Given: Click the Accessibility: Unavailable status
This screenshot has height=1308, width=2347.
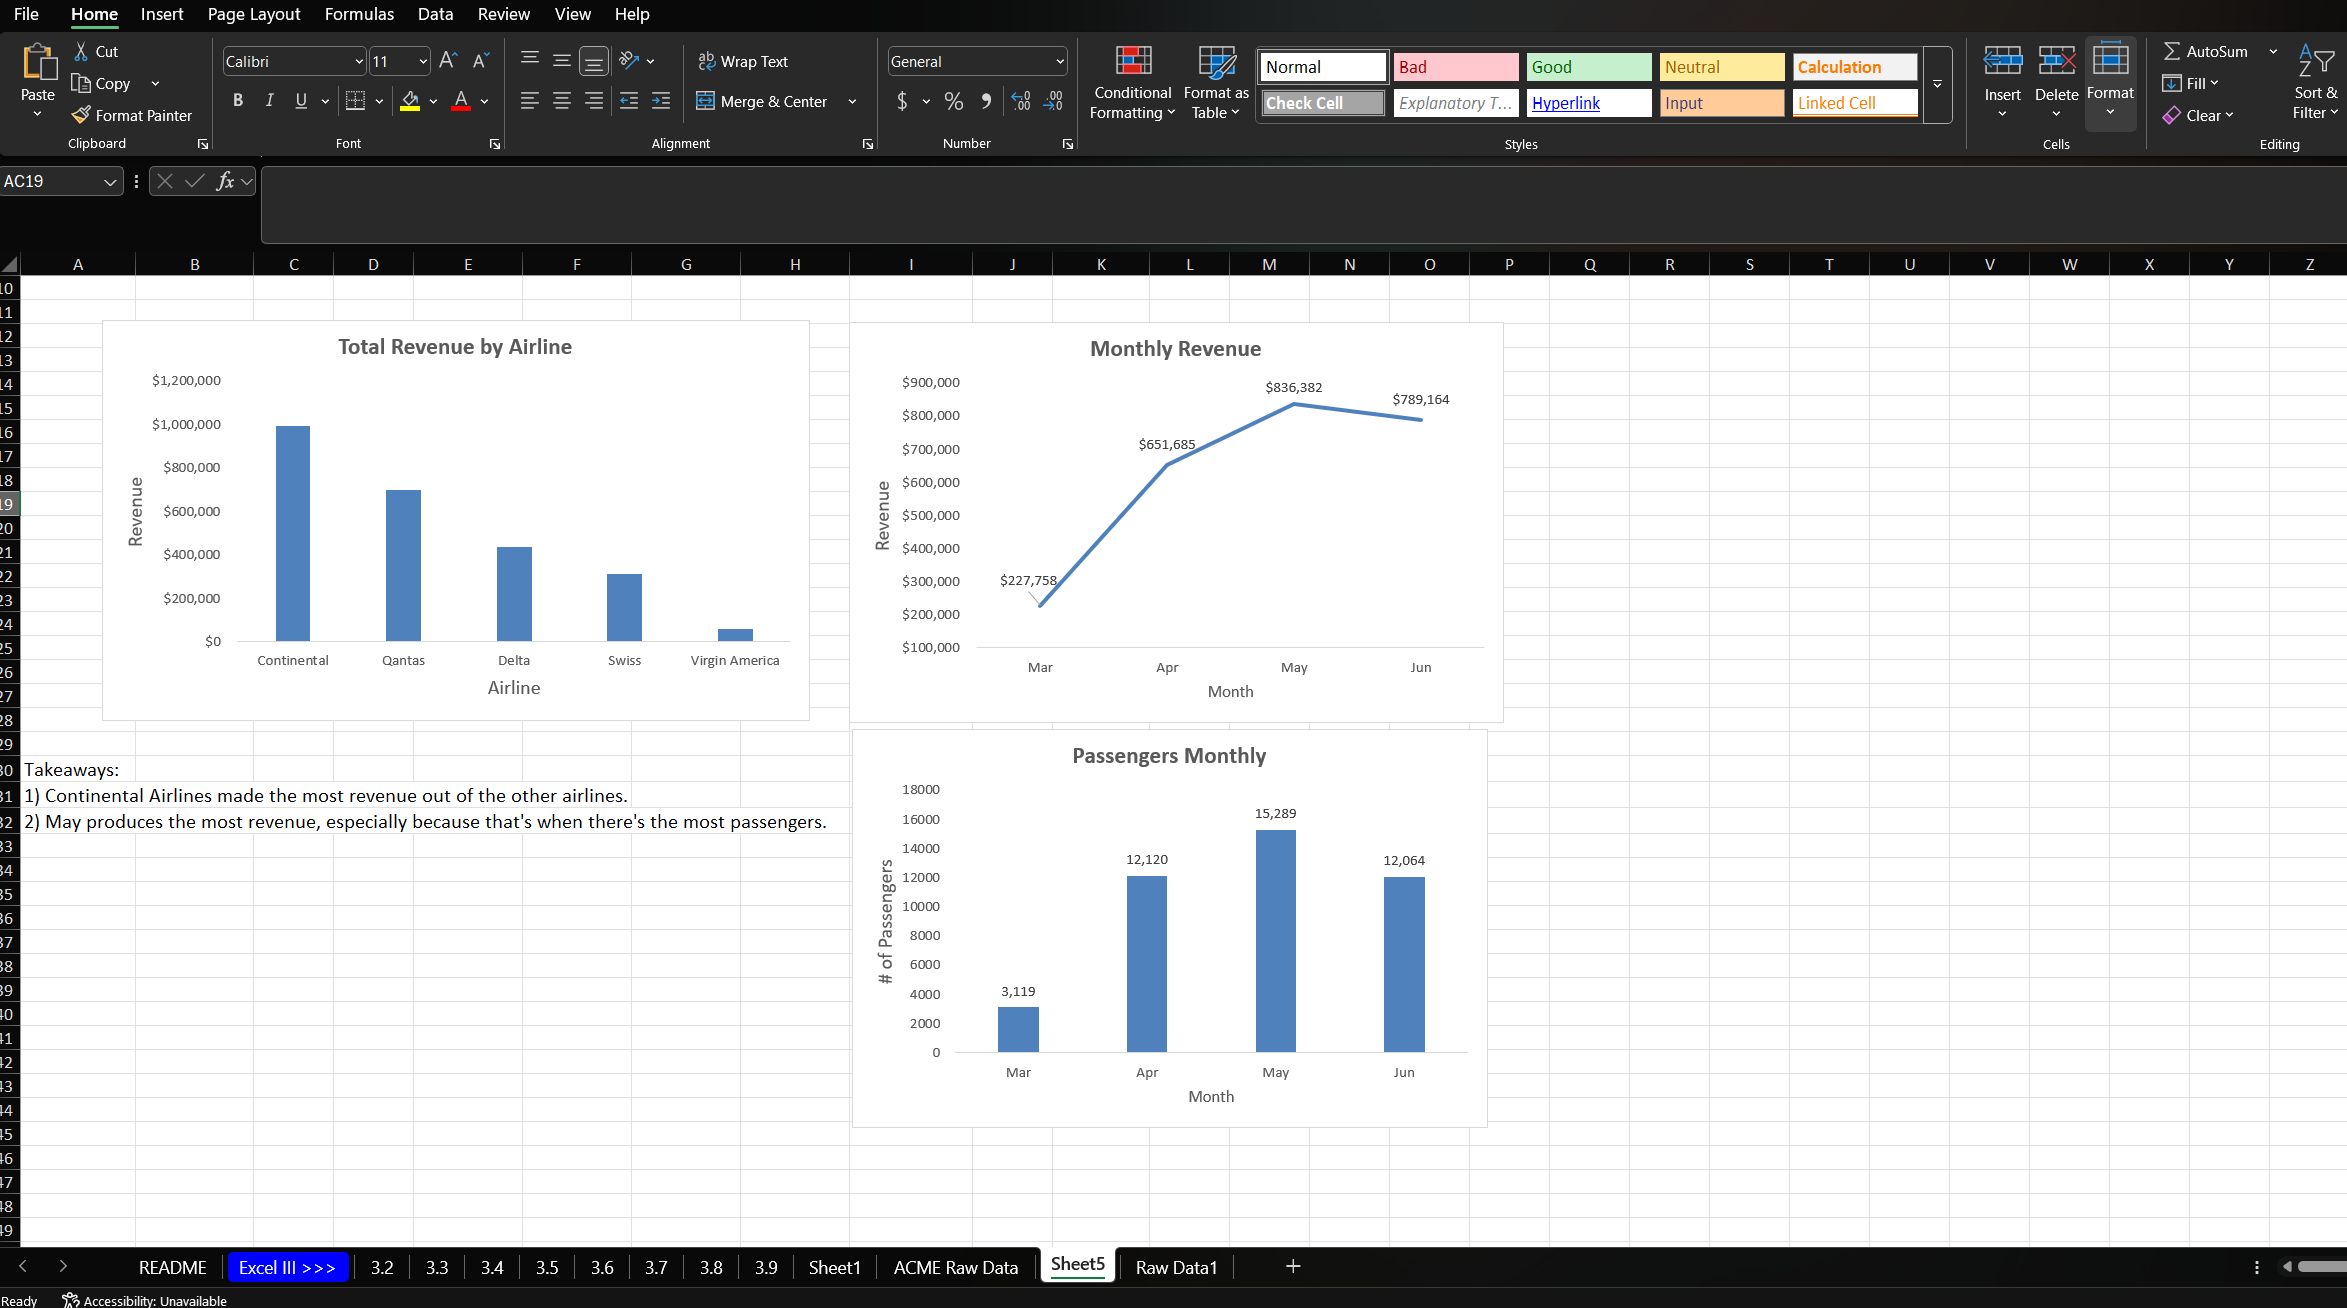Looking at the screenshot, I should (144, 1300).
